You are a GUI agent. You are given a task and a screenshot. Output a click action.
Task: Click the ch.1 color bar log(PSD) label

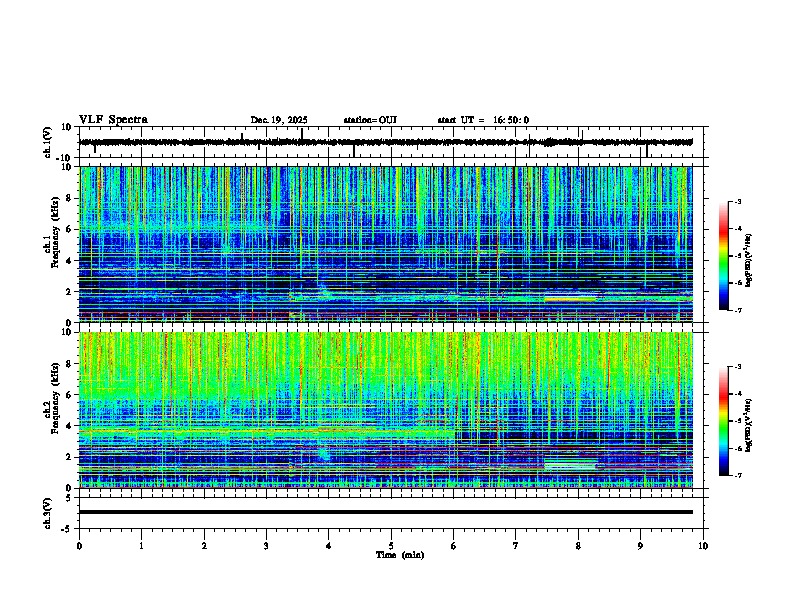749,261
